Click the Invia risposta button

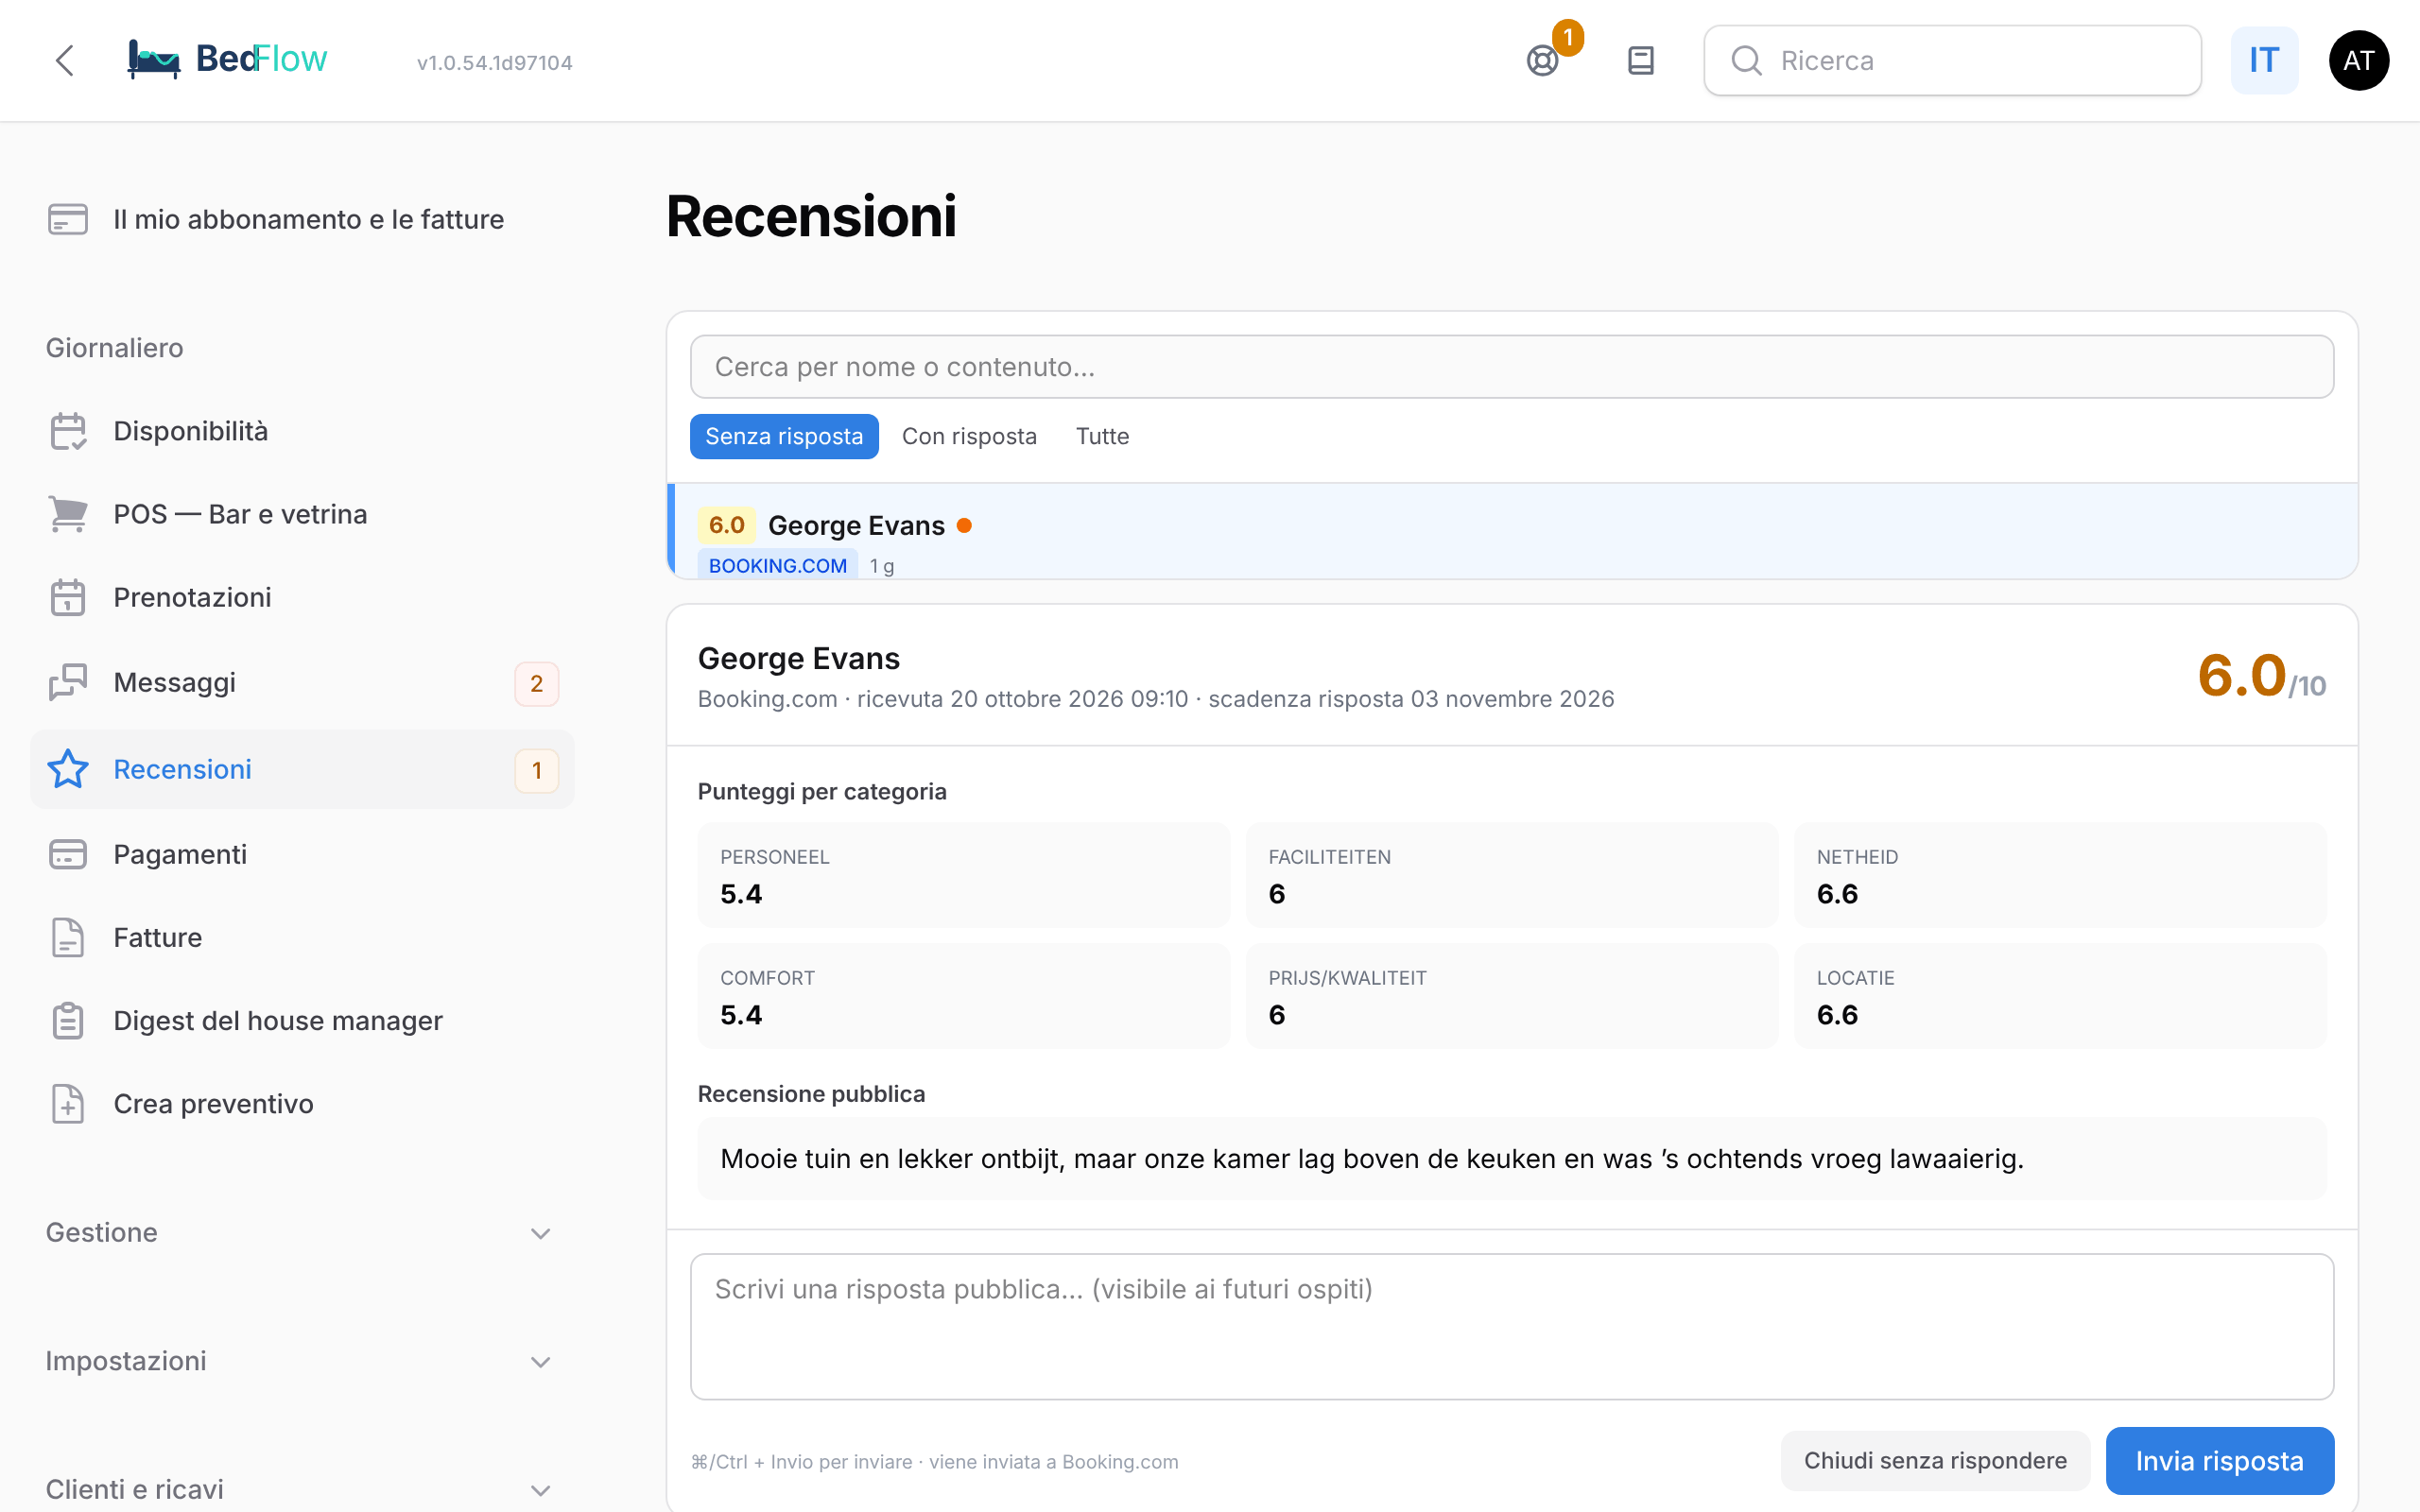click(x=2220, y=1460)
